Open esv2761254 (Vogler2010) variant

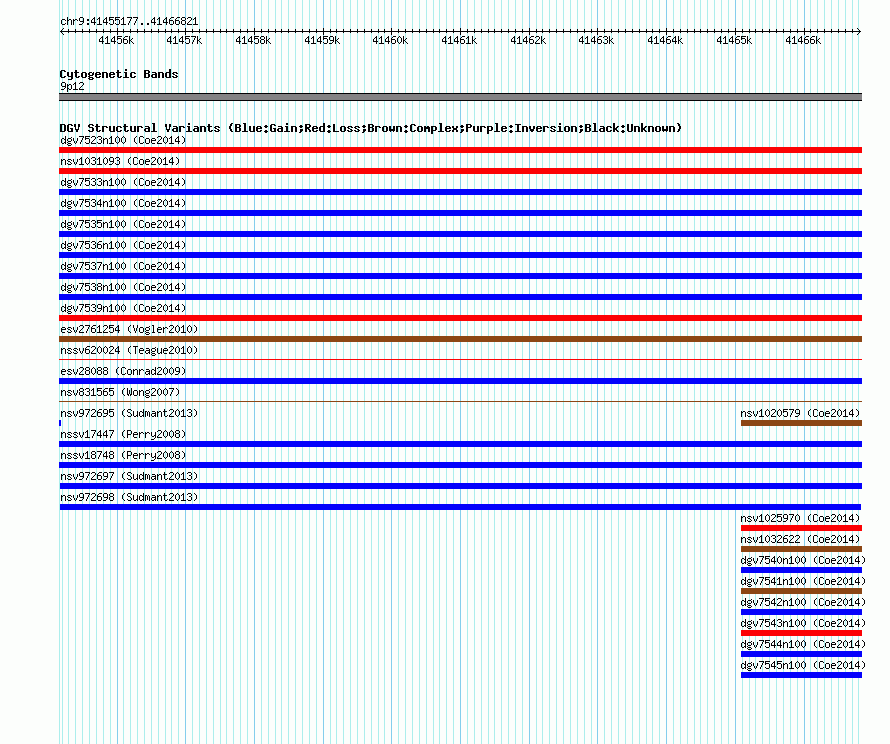click(x=129, y=329)
